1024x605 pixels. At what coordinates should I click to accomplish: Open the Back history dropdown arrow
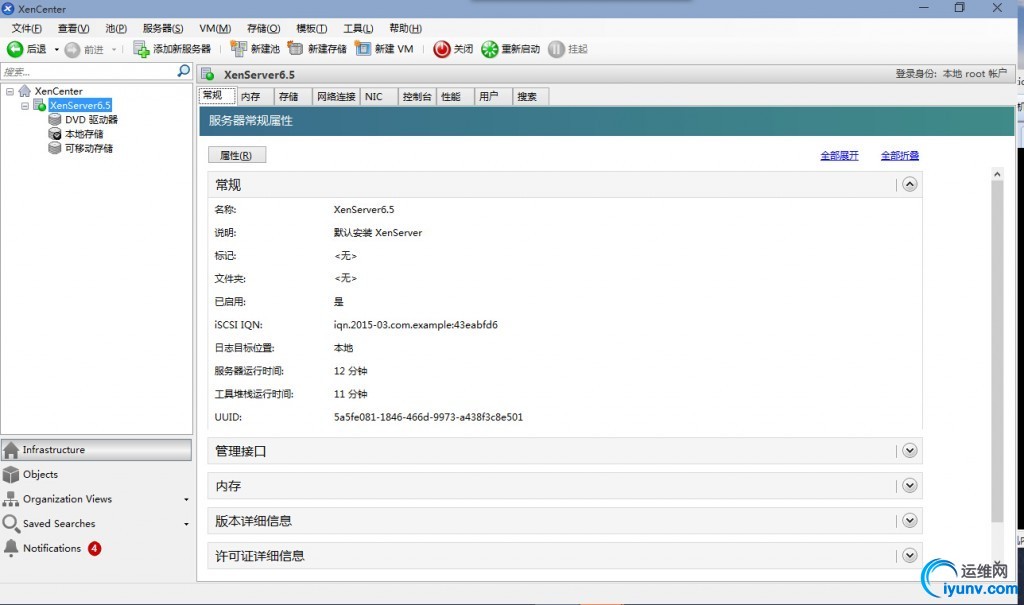(57, 50)
